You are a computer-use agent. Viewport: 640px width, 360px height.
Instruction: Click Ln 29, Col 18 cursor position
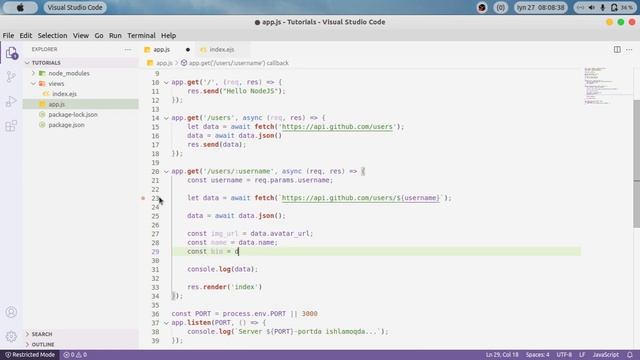click(502, 355)
